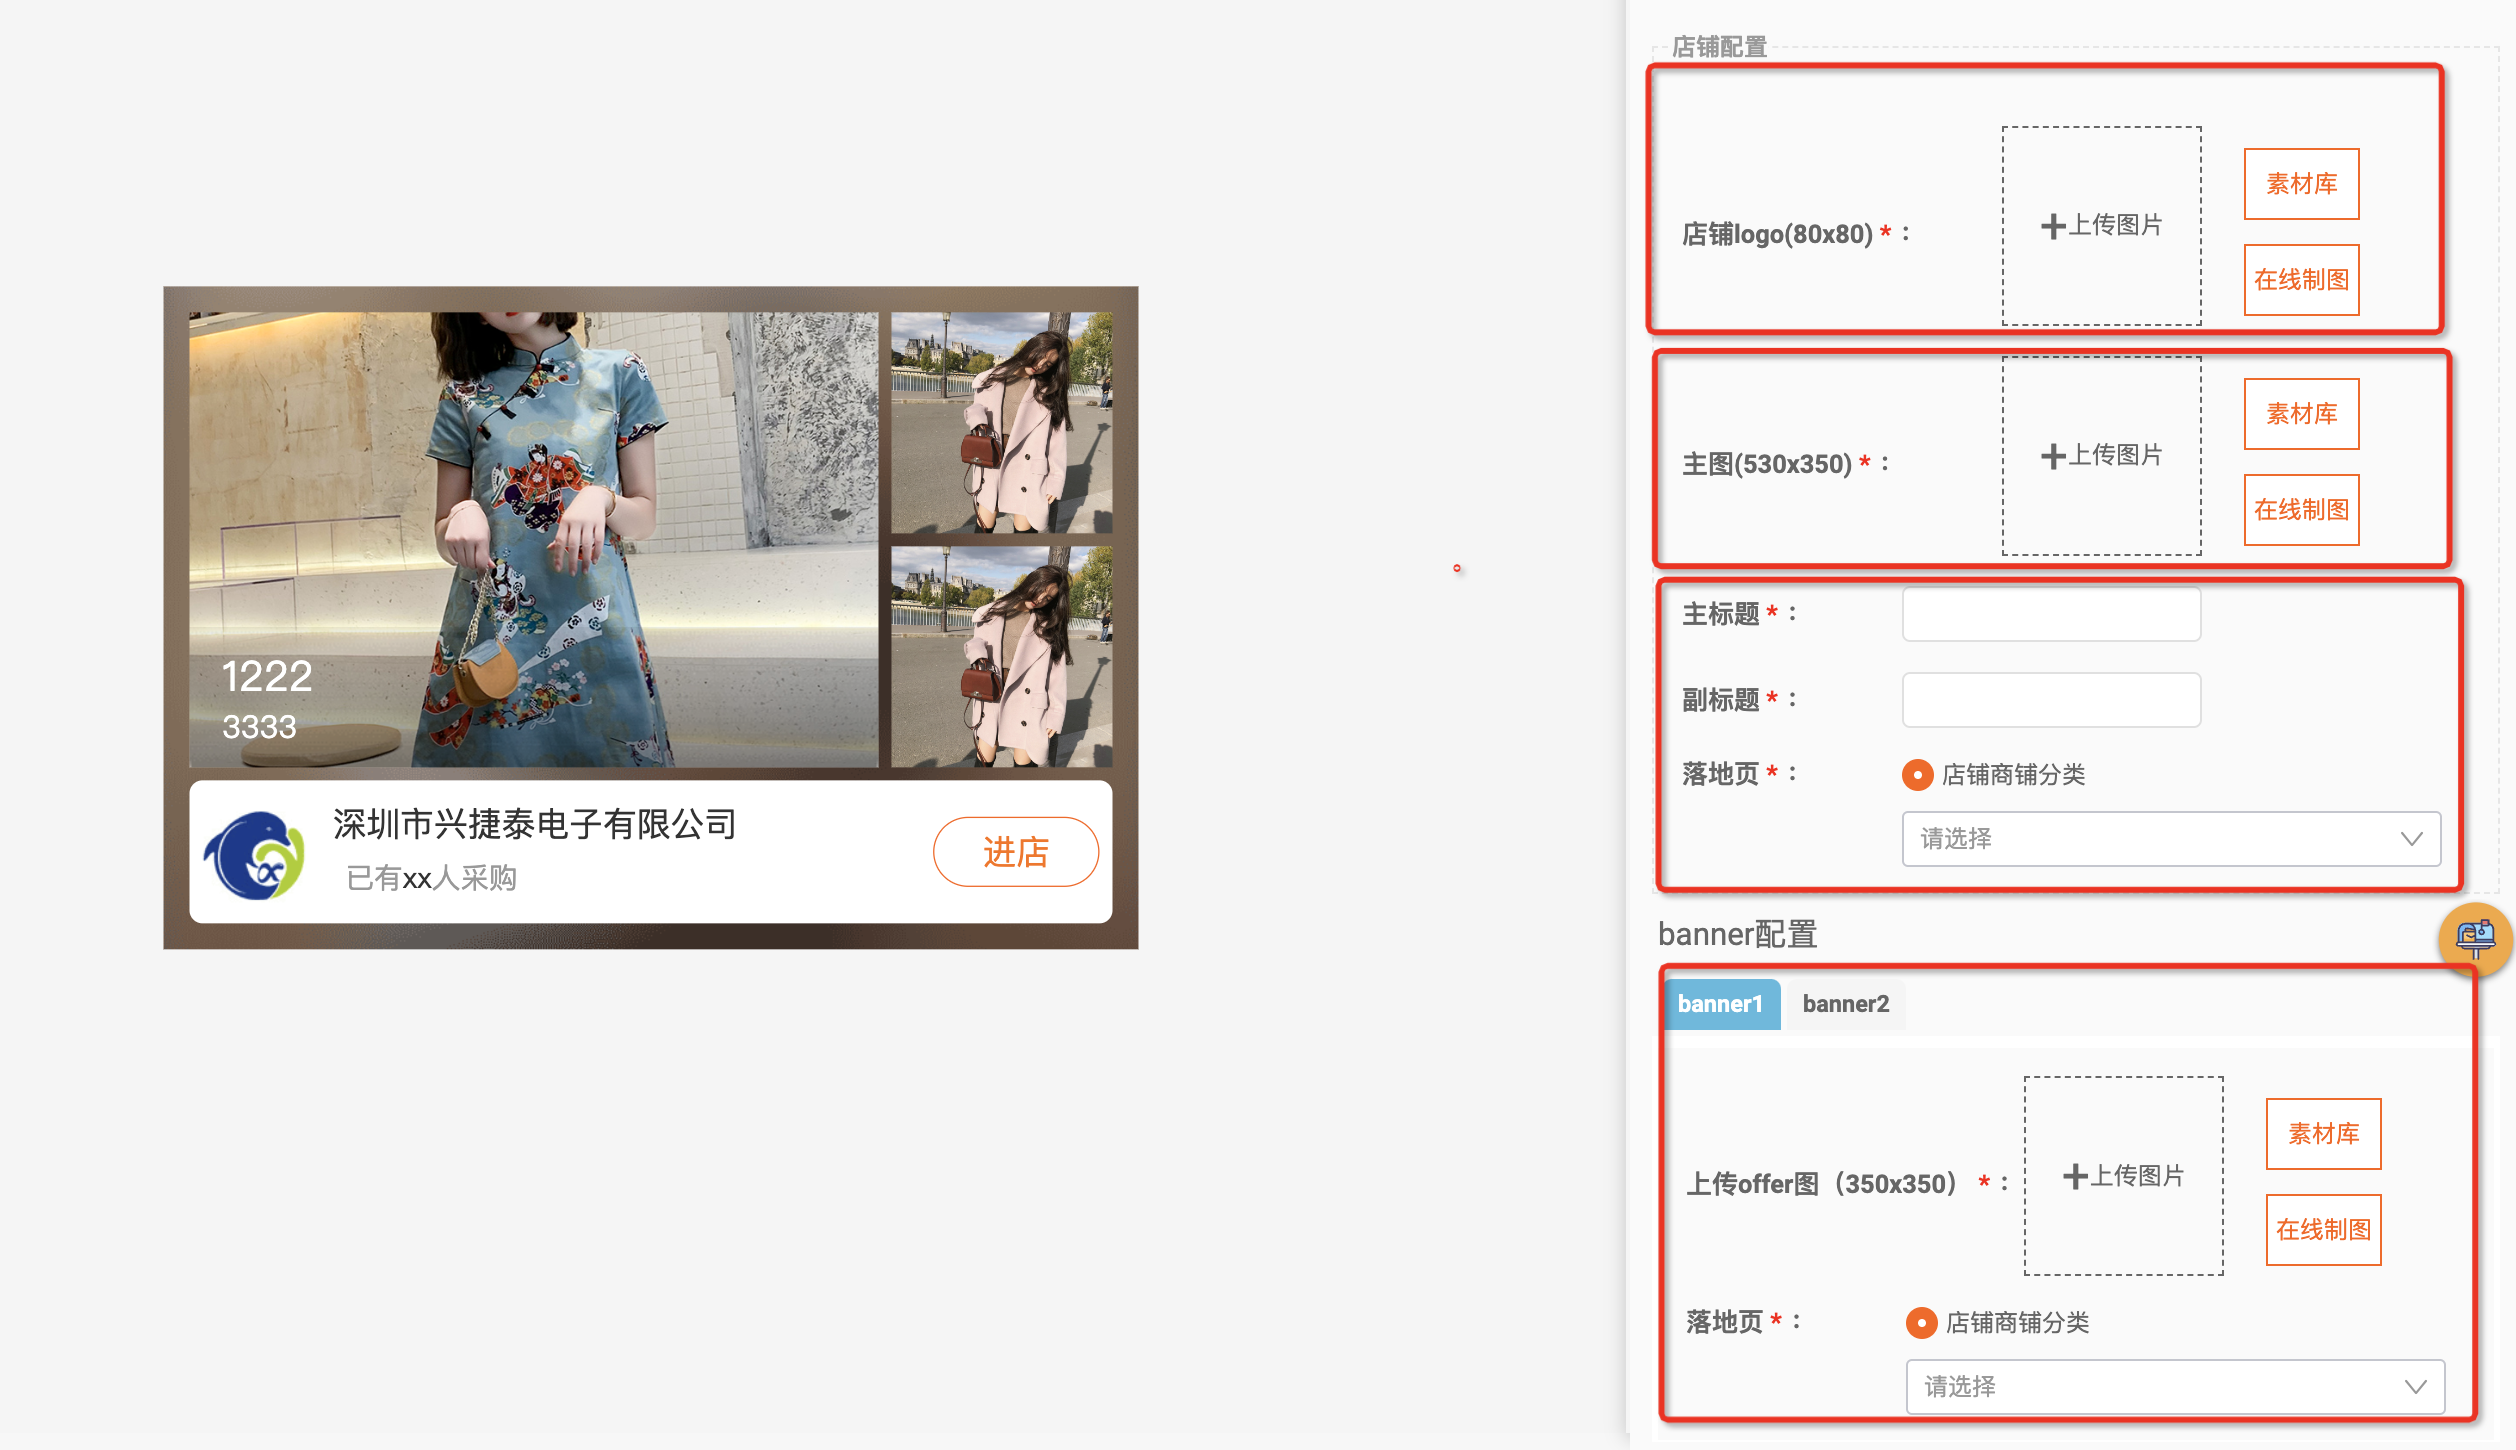Viewport: 2516px width, 1450px height.
Task: Click chevron arrow in store landing page select
Action: (2411, 839)
